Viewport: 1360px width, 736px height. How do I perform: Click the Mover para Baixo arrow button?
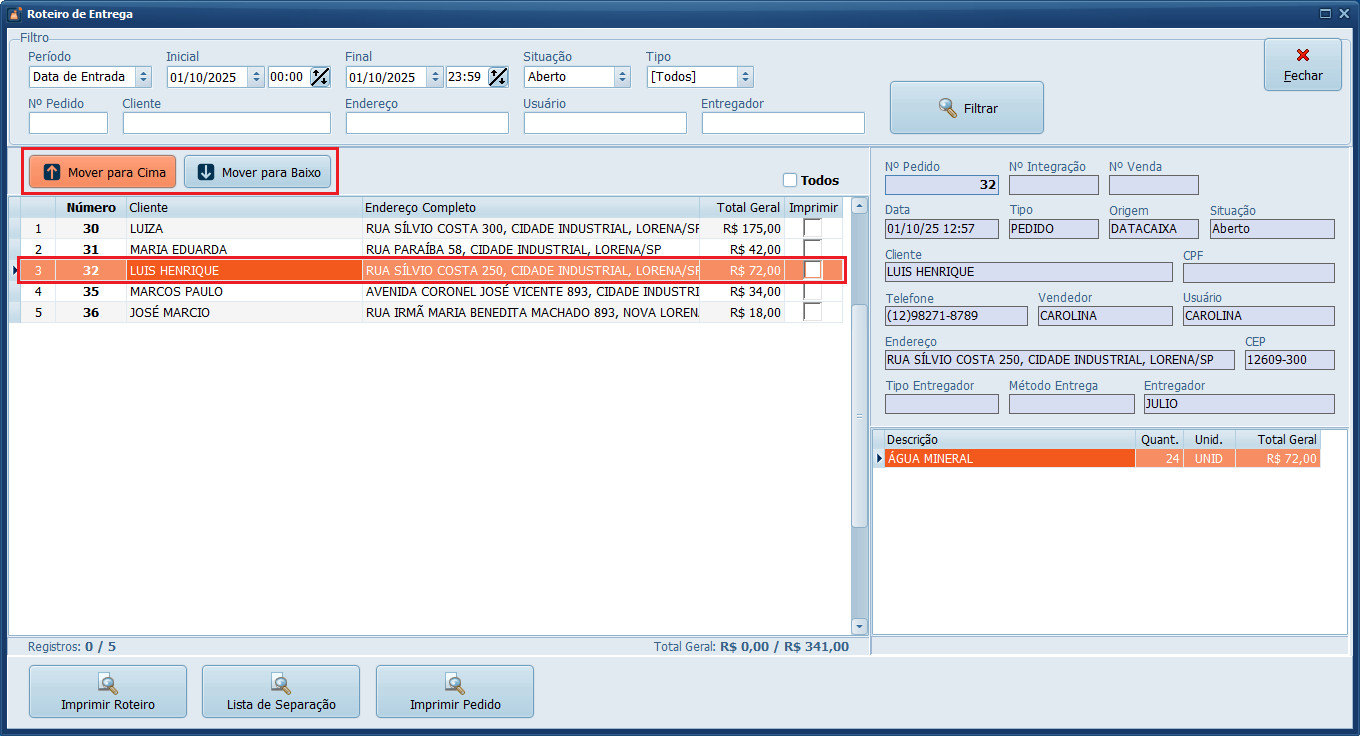point(258,172)
